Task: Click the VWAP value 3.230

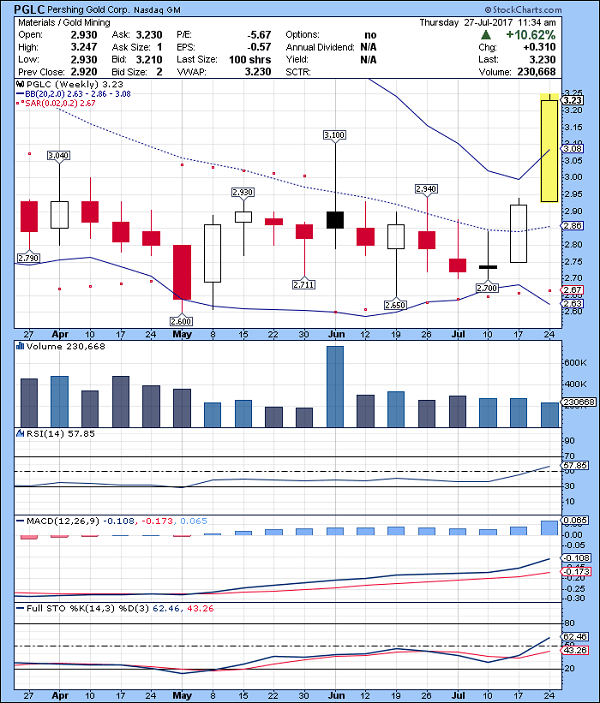Action: point(258,72)
